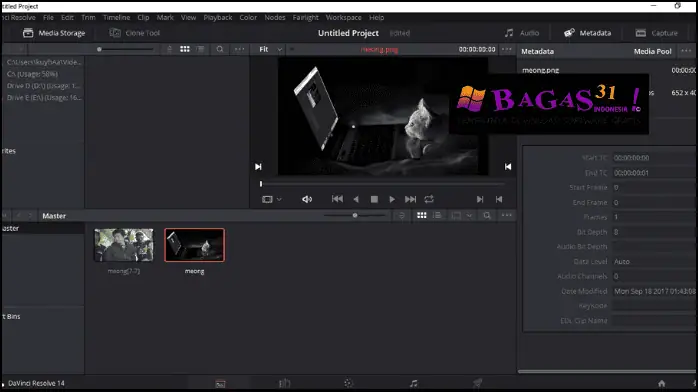Screen dimensions: 698x392
Task: Click the Data Level Auto field
Action: (654, 262)
